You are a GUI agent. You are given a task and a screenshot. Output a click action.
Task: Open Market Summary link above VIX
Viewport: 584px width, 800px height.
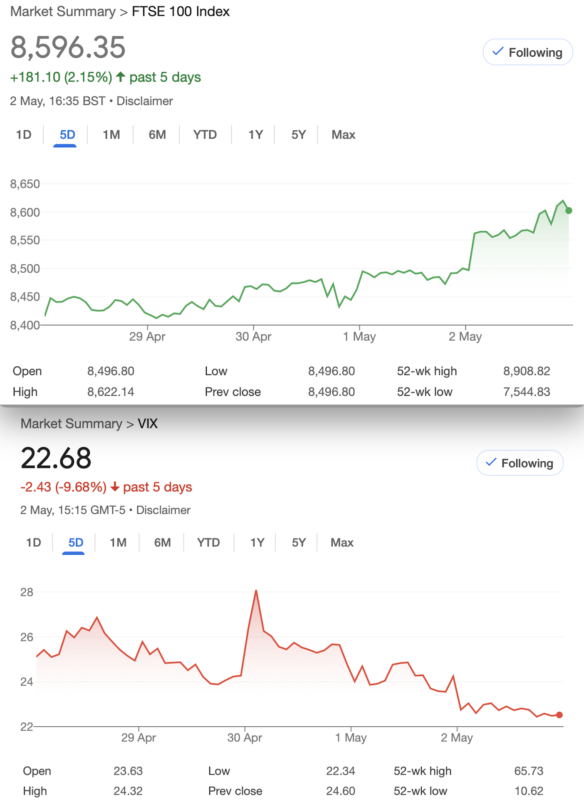[71, 423]
